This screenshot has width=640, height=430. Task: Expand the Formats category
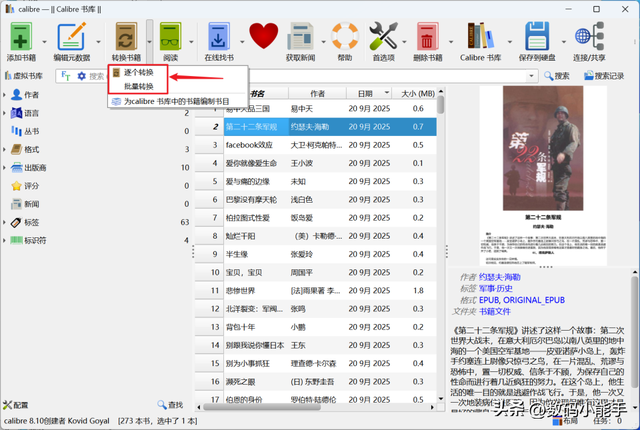[4, 149]
